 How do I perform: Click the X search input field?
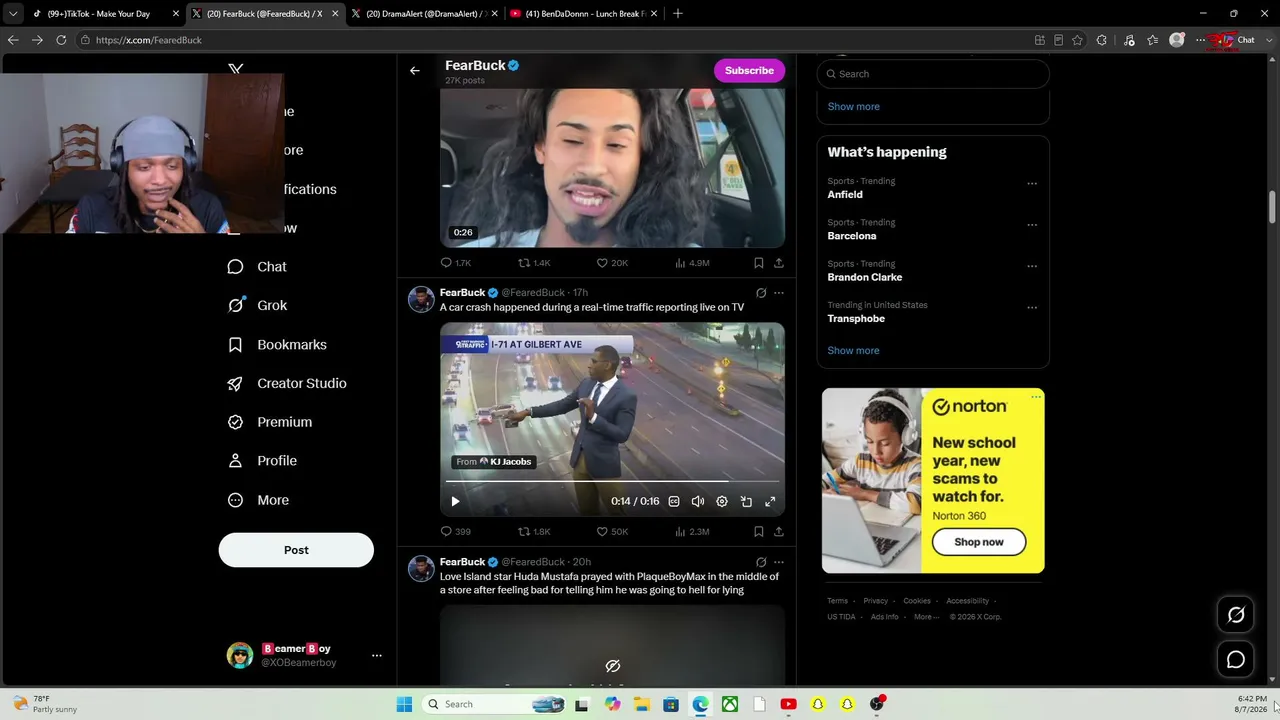tap(933, 74)
